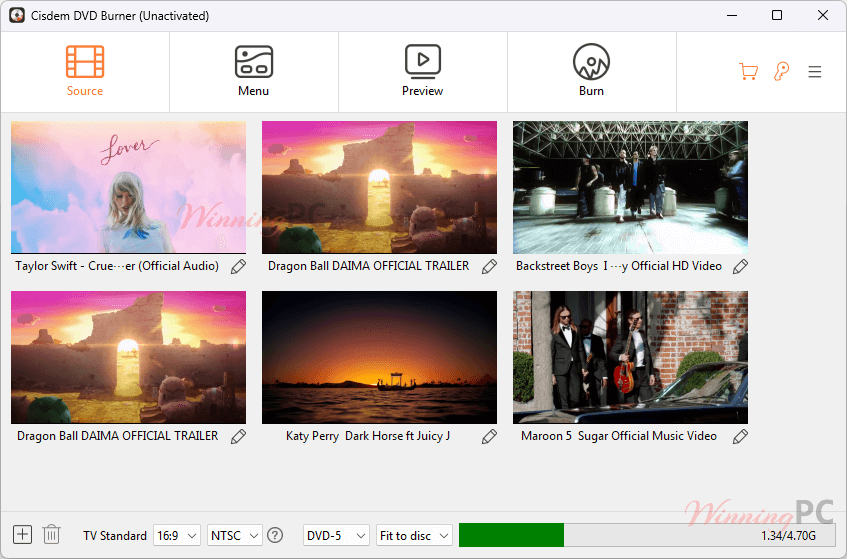
Task: Click the Maroon 5 Sugar title
Action: [619, 436]
